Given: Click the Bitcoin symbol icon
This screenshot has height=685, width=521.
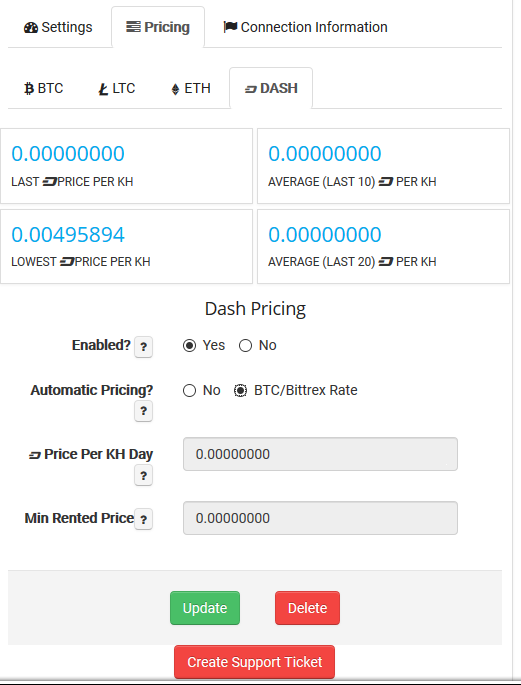Looking at the screenshot, I should [29, 89].
